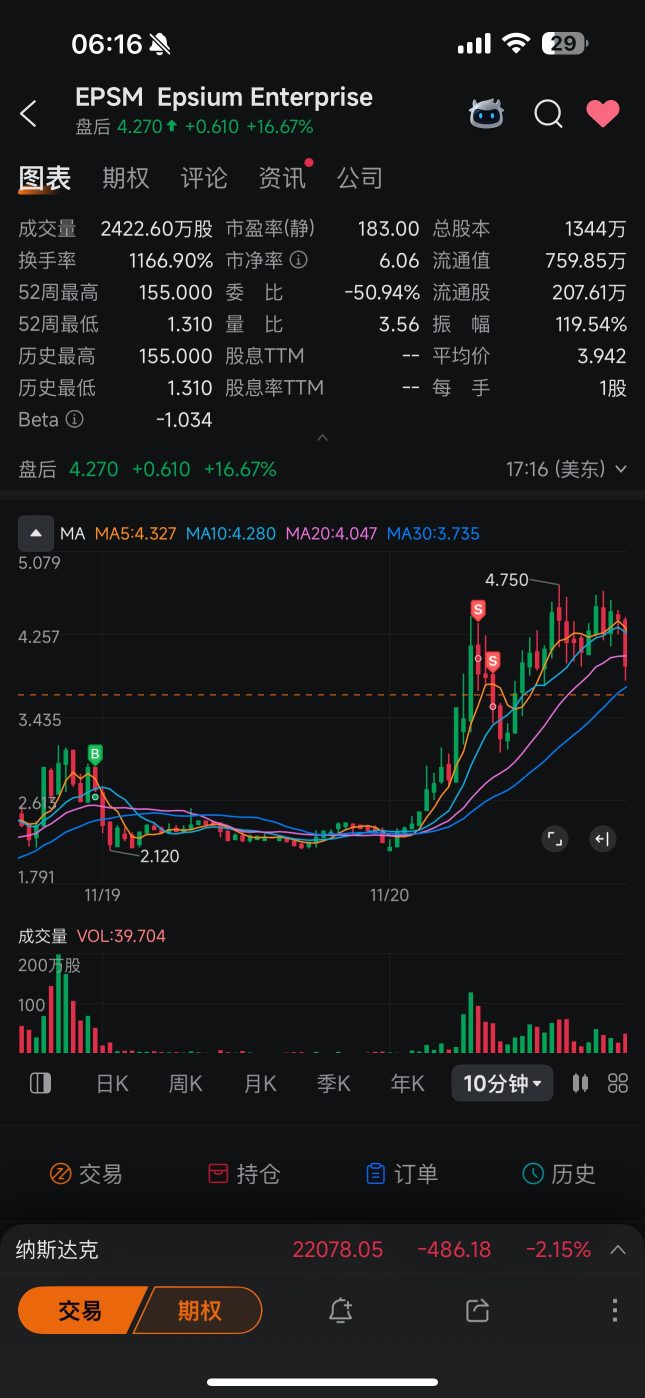Open the AI assistant robot icon
This screenshot has width=645, height=1398.
487,114
